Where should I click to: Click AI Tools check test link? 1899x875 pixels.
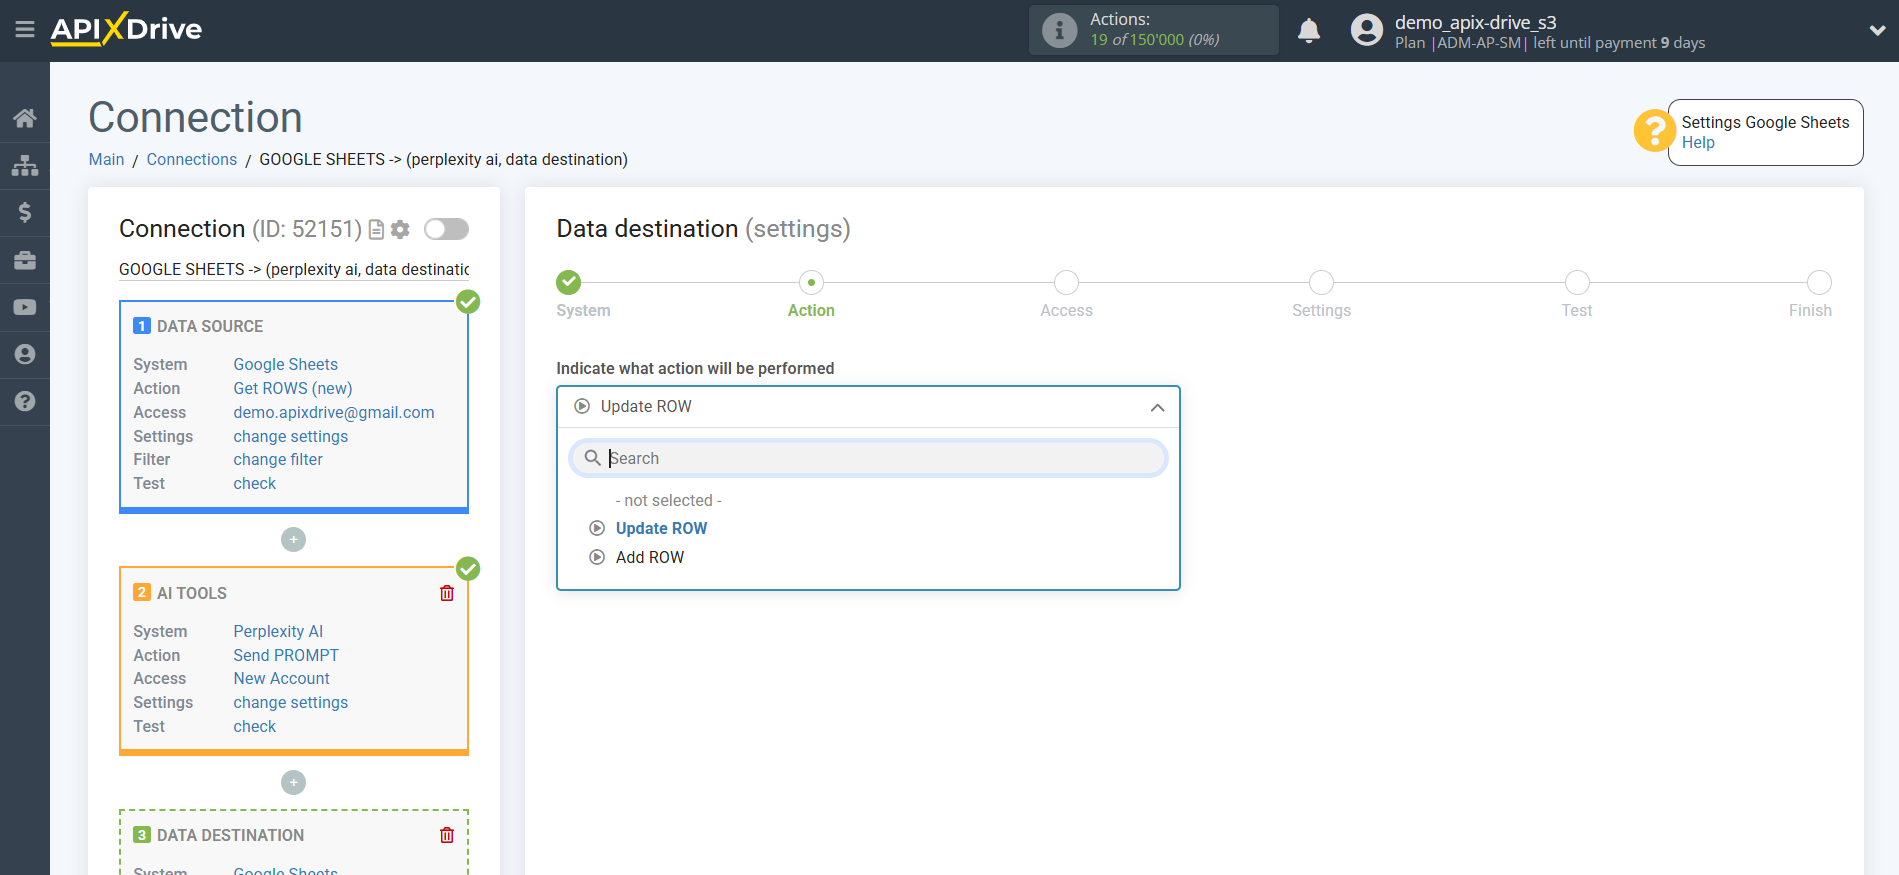coord(254,727)
